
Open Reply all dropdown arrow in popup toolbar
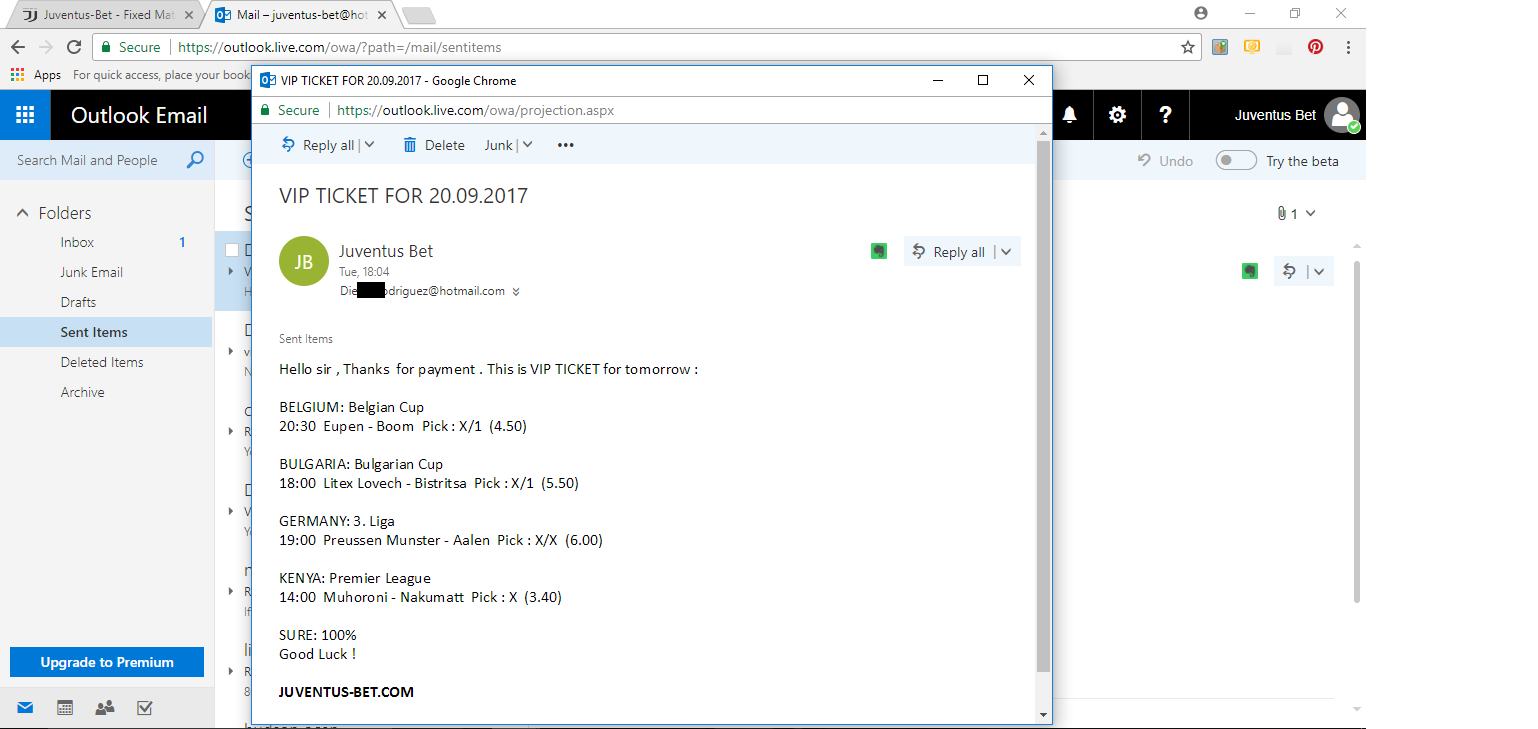369,145
